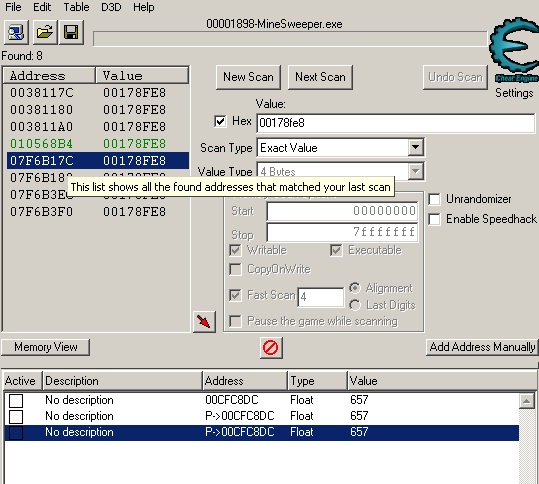
Task: Click the Start address field
Action: [342, 211]
